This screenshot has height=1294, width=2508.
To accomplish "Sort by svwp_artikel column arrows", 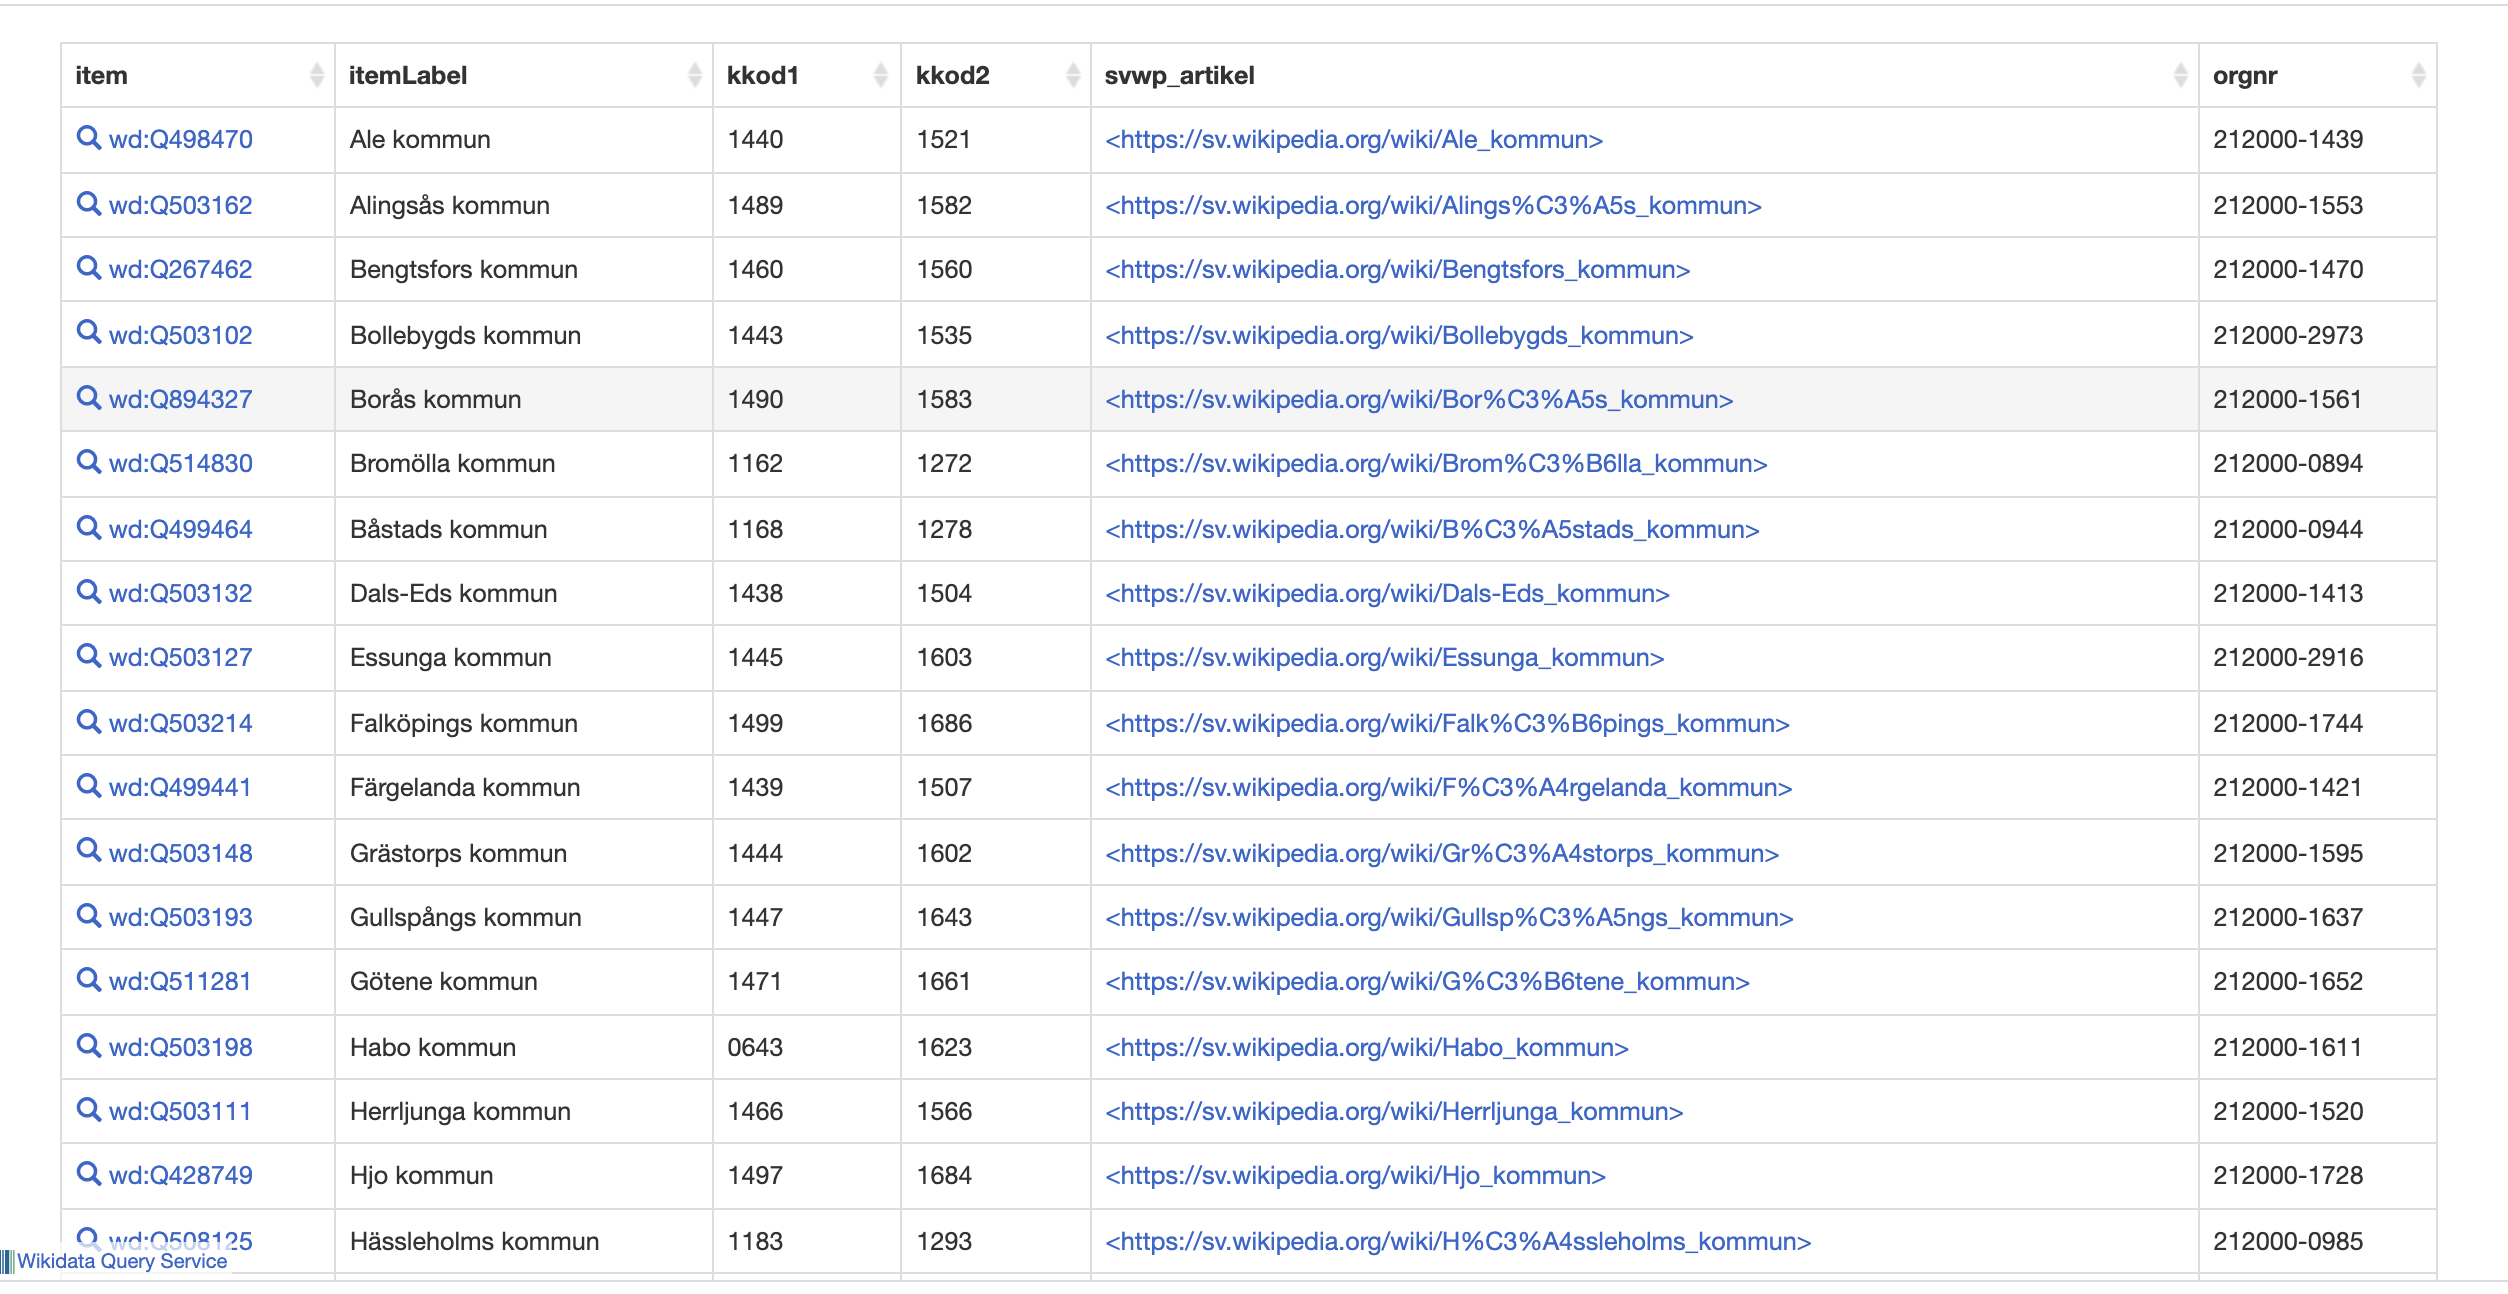I will 2180,75.
